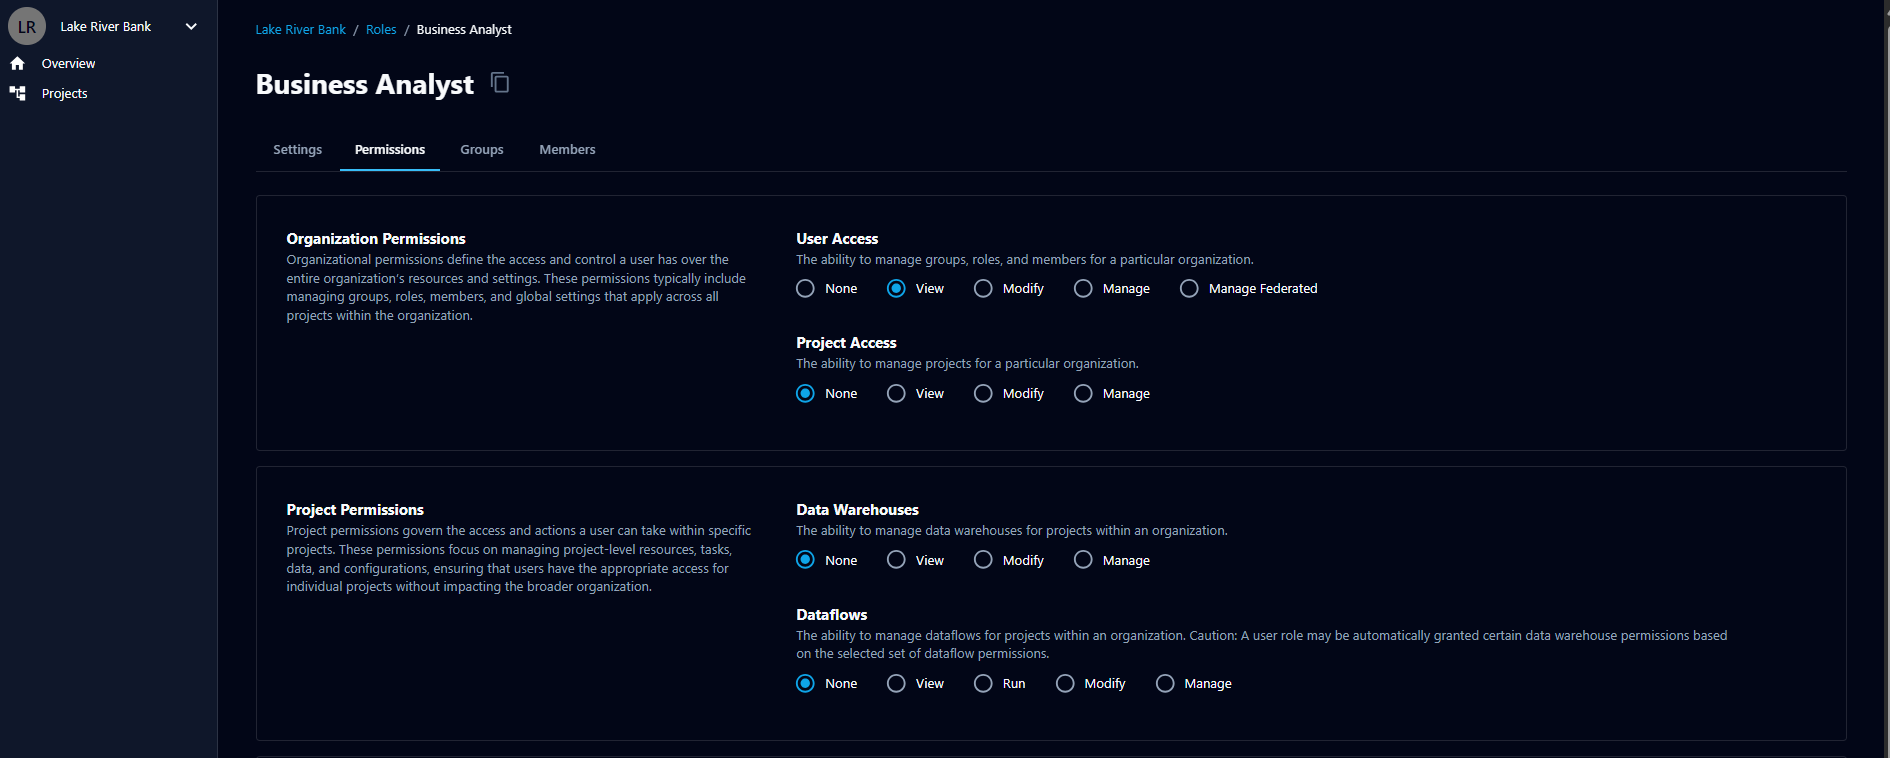This screenshot has height=758, width=1890.
Task: Choose Modify for Data Warehouses
Action: coord(983,560)
